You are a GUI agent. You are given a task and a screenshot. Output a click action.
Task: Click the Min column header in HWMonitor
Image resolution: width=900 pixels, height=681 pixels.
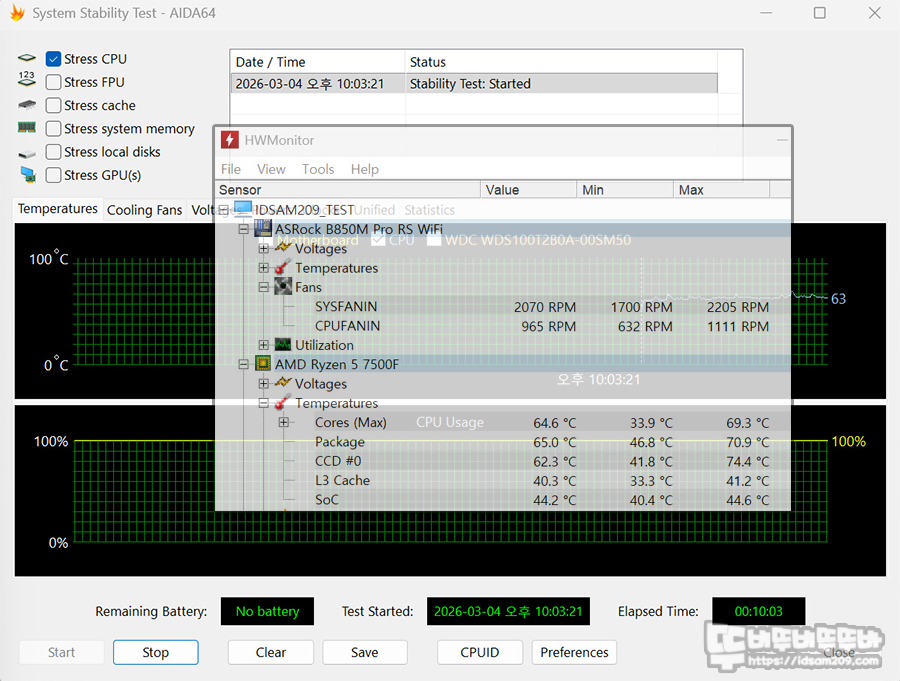[x=625, y=189]
